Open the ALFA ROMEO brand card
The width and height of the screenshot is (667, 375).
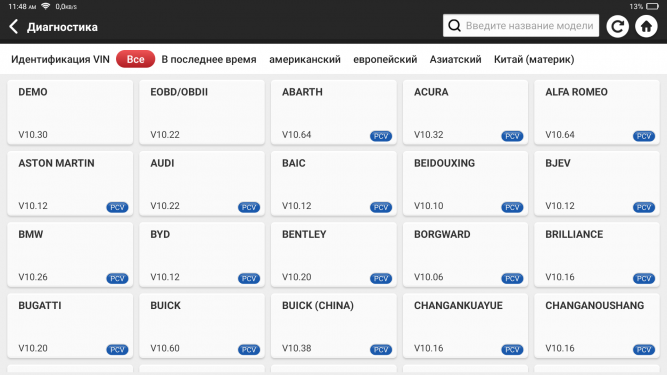(597, 112)
